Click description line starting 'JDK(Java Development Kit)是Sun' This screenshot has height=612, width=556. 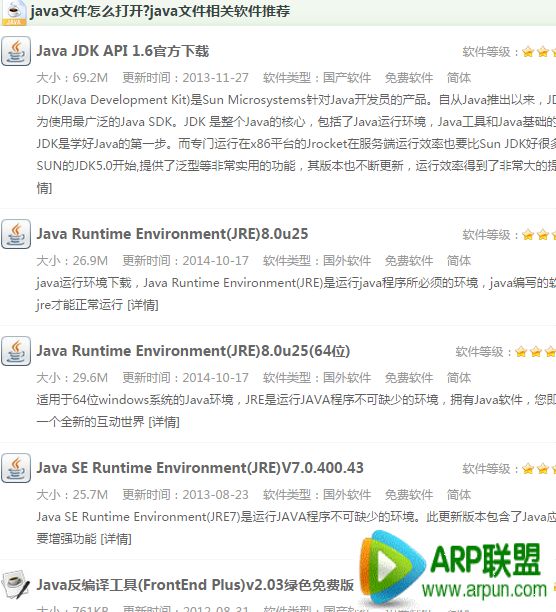tap(296, 100)
